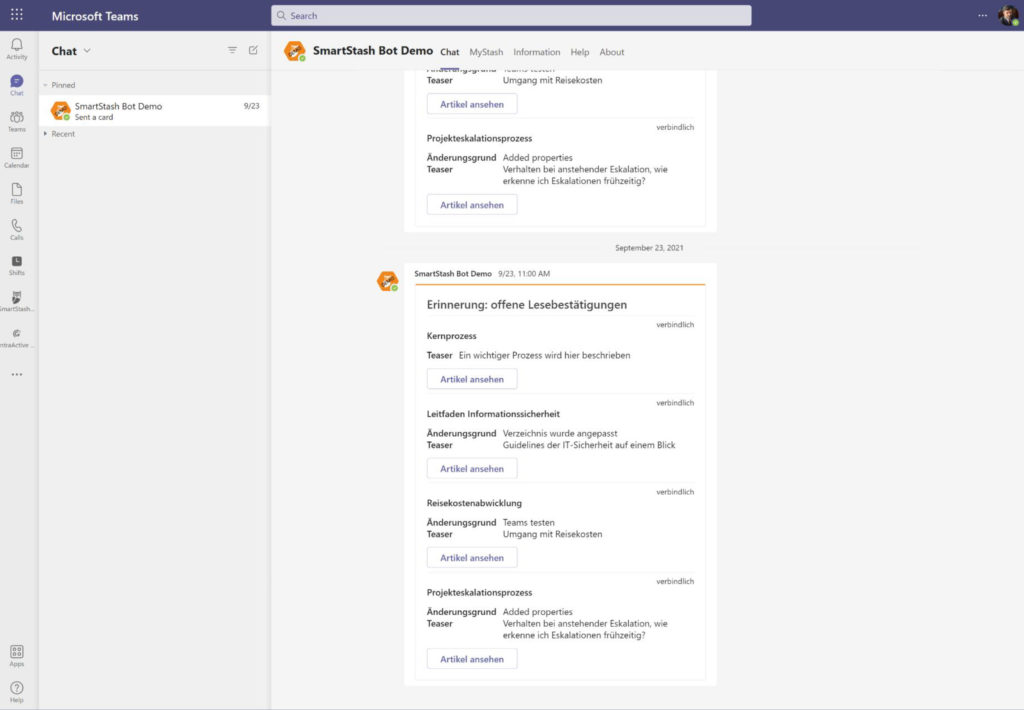
Task: Expand the Recent section
Action: point(45,134)
